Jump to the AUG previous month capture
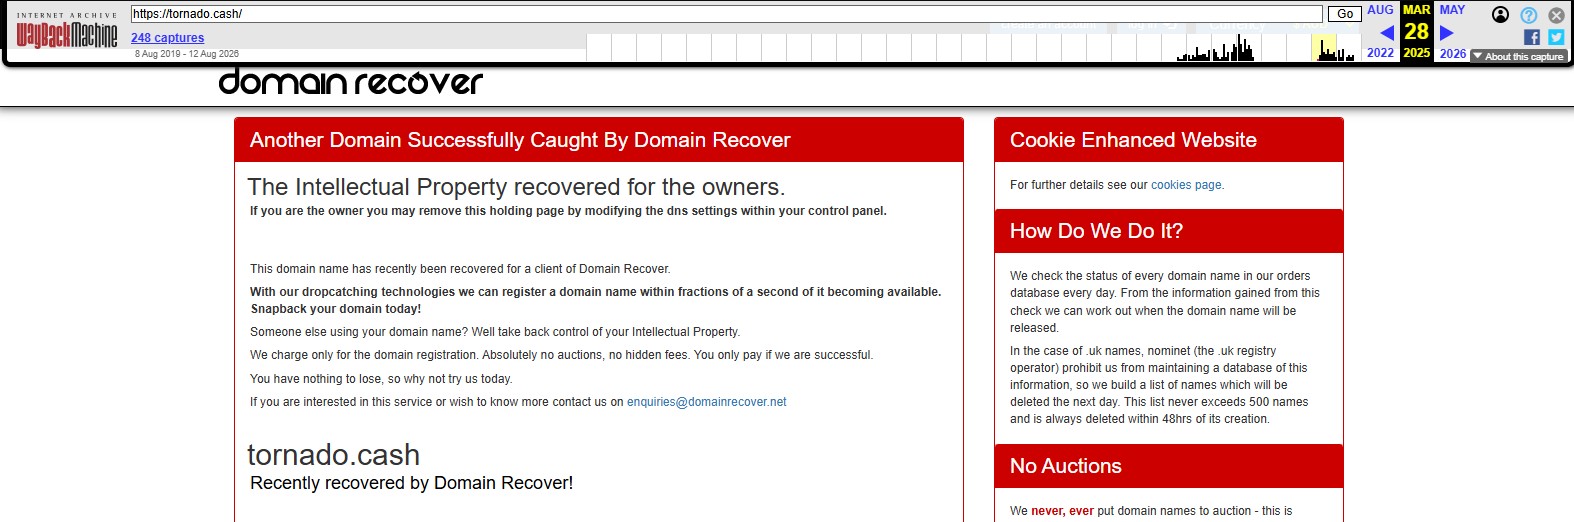 [x=1380, y=10]
